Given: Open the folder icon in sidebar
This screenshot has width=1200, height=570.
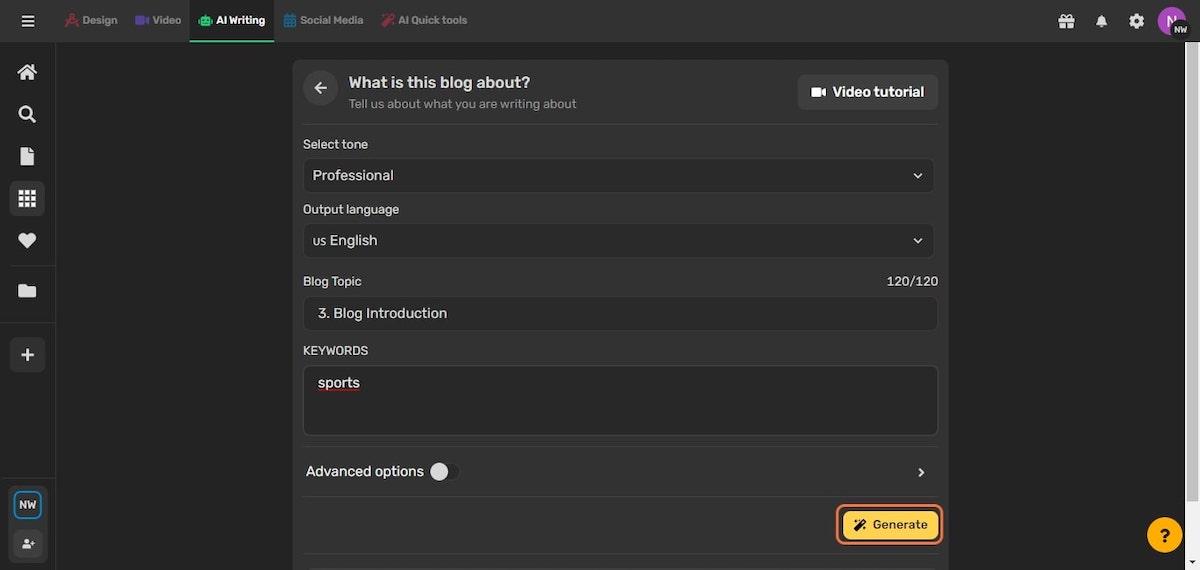Looking at the screenshot, I should point(27,291).
